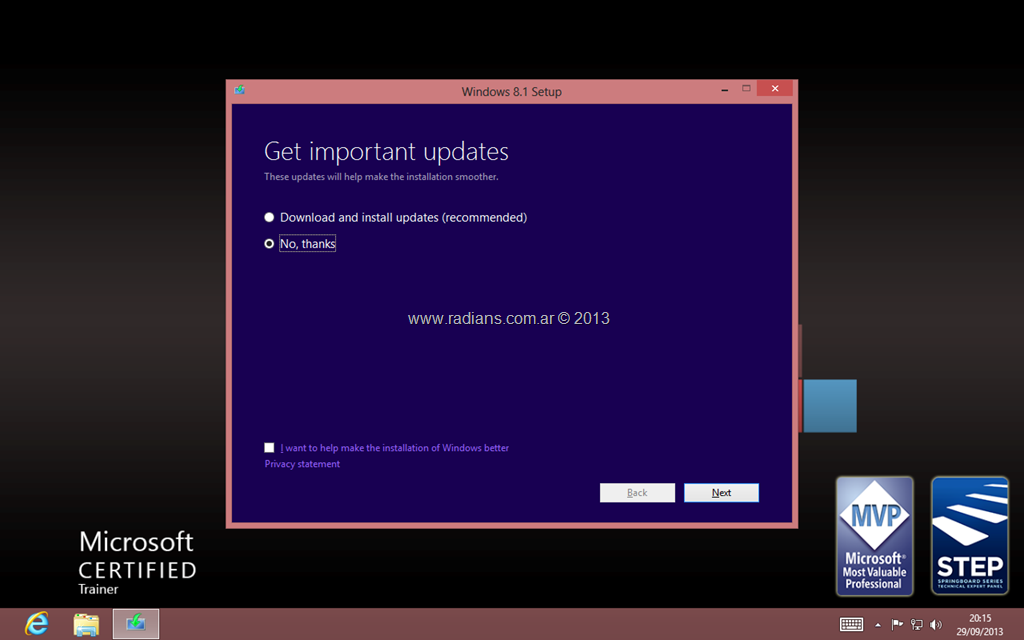This screenshot has width=1024, height=640.
Task: Open the volume speaker icon
Action: (x=936, y=625)
